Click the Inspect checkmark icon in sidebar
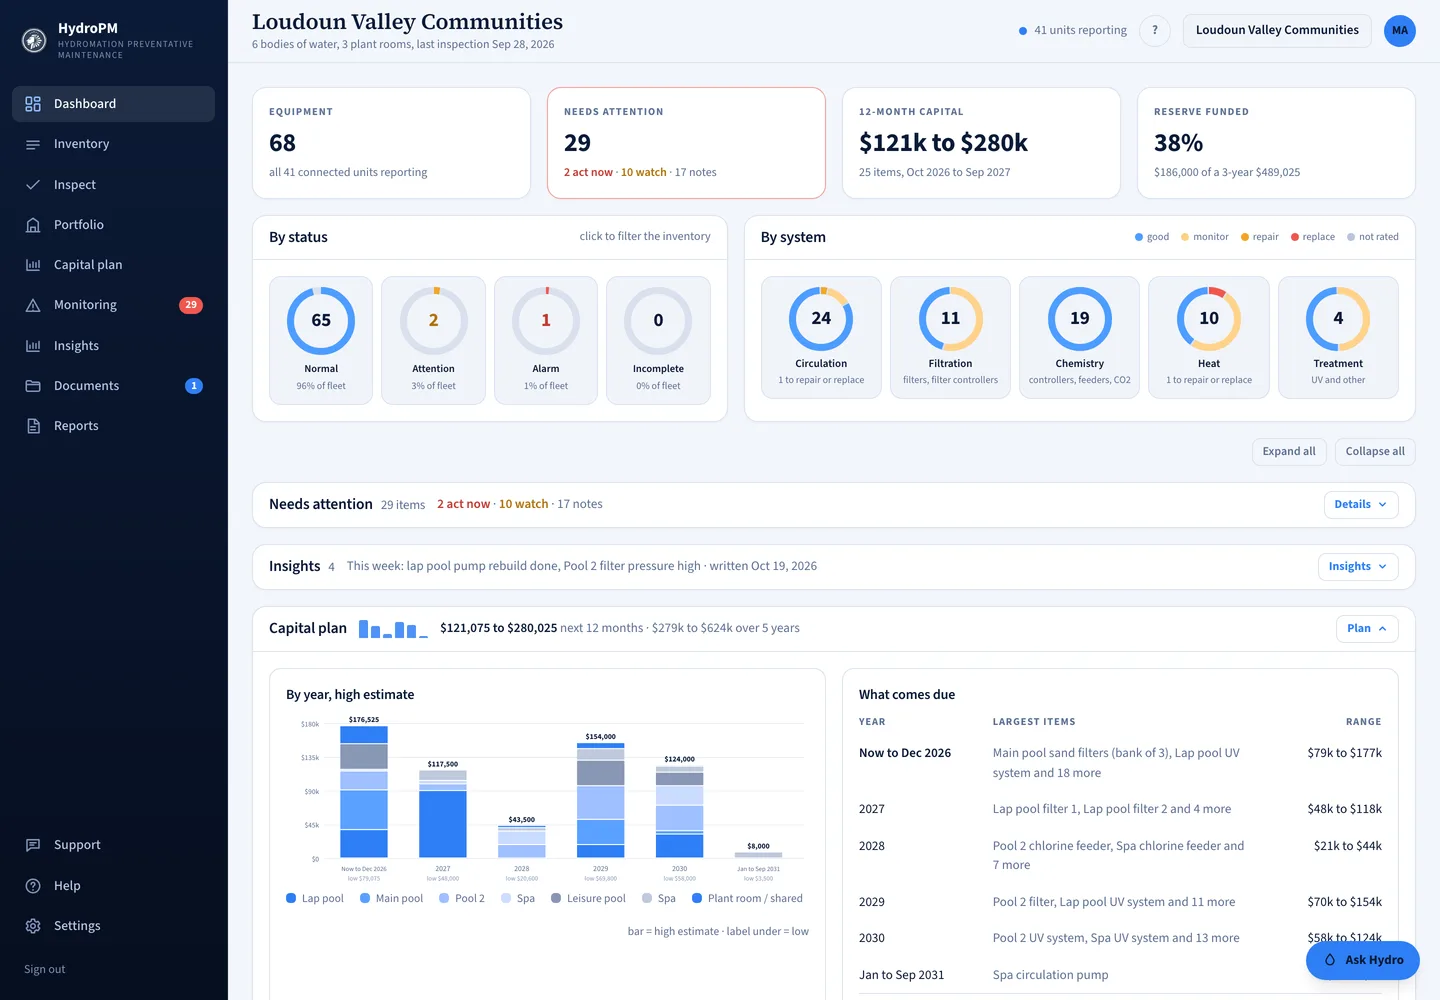 pyautogui.click(x=33, y=185)
